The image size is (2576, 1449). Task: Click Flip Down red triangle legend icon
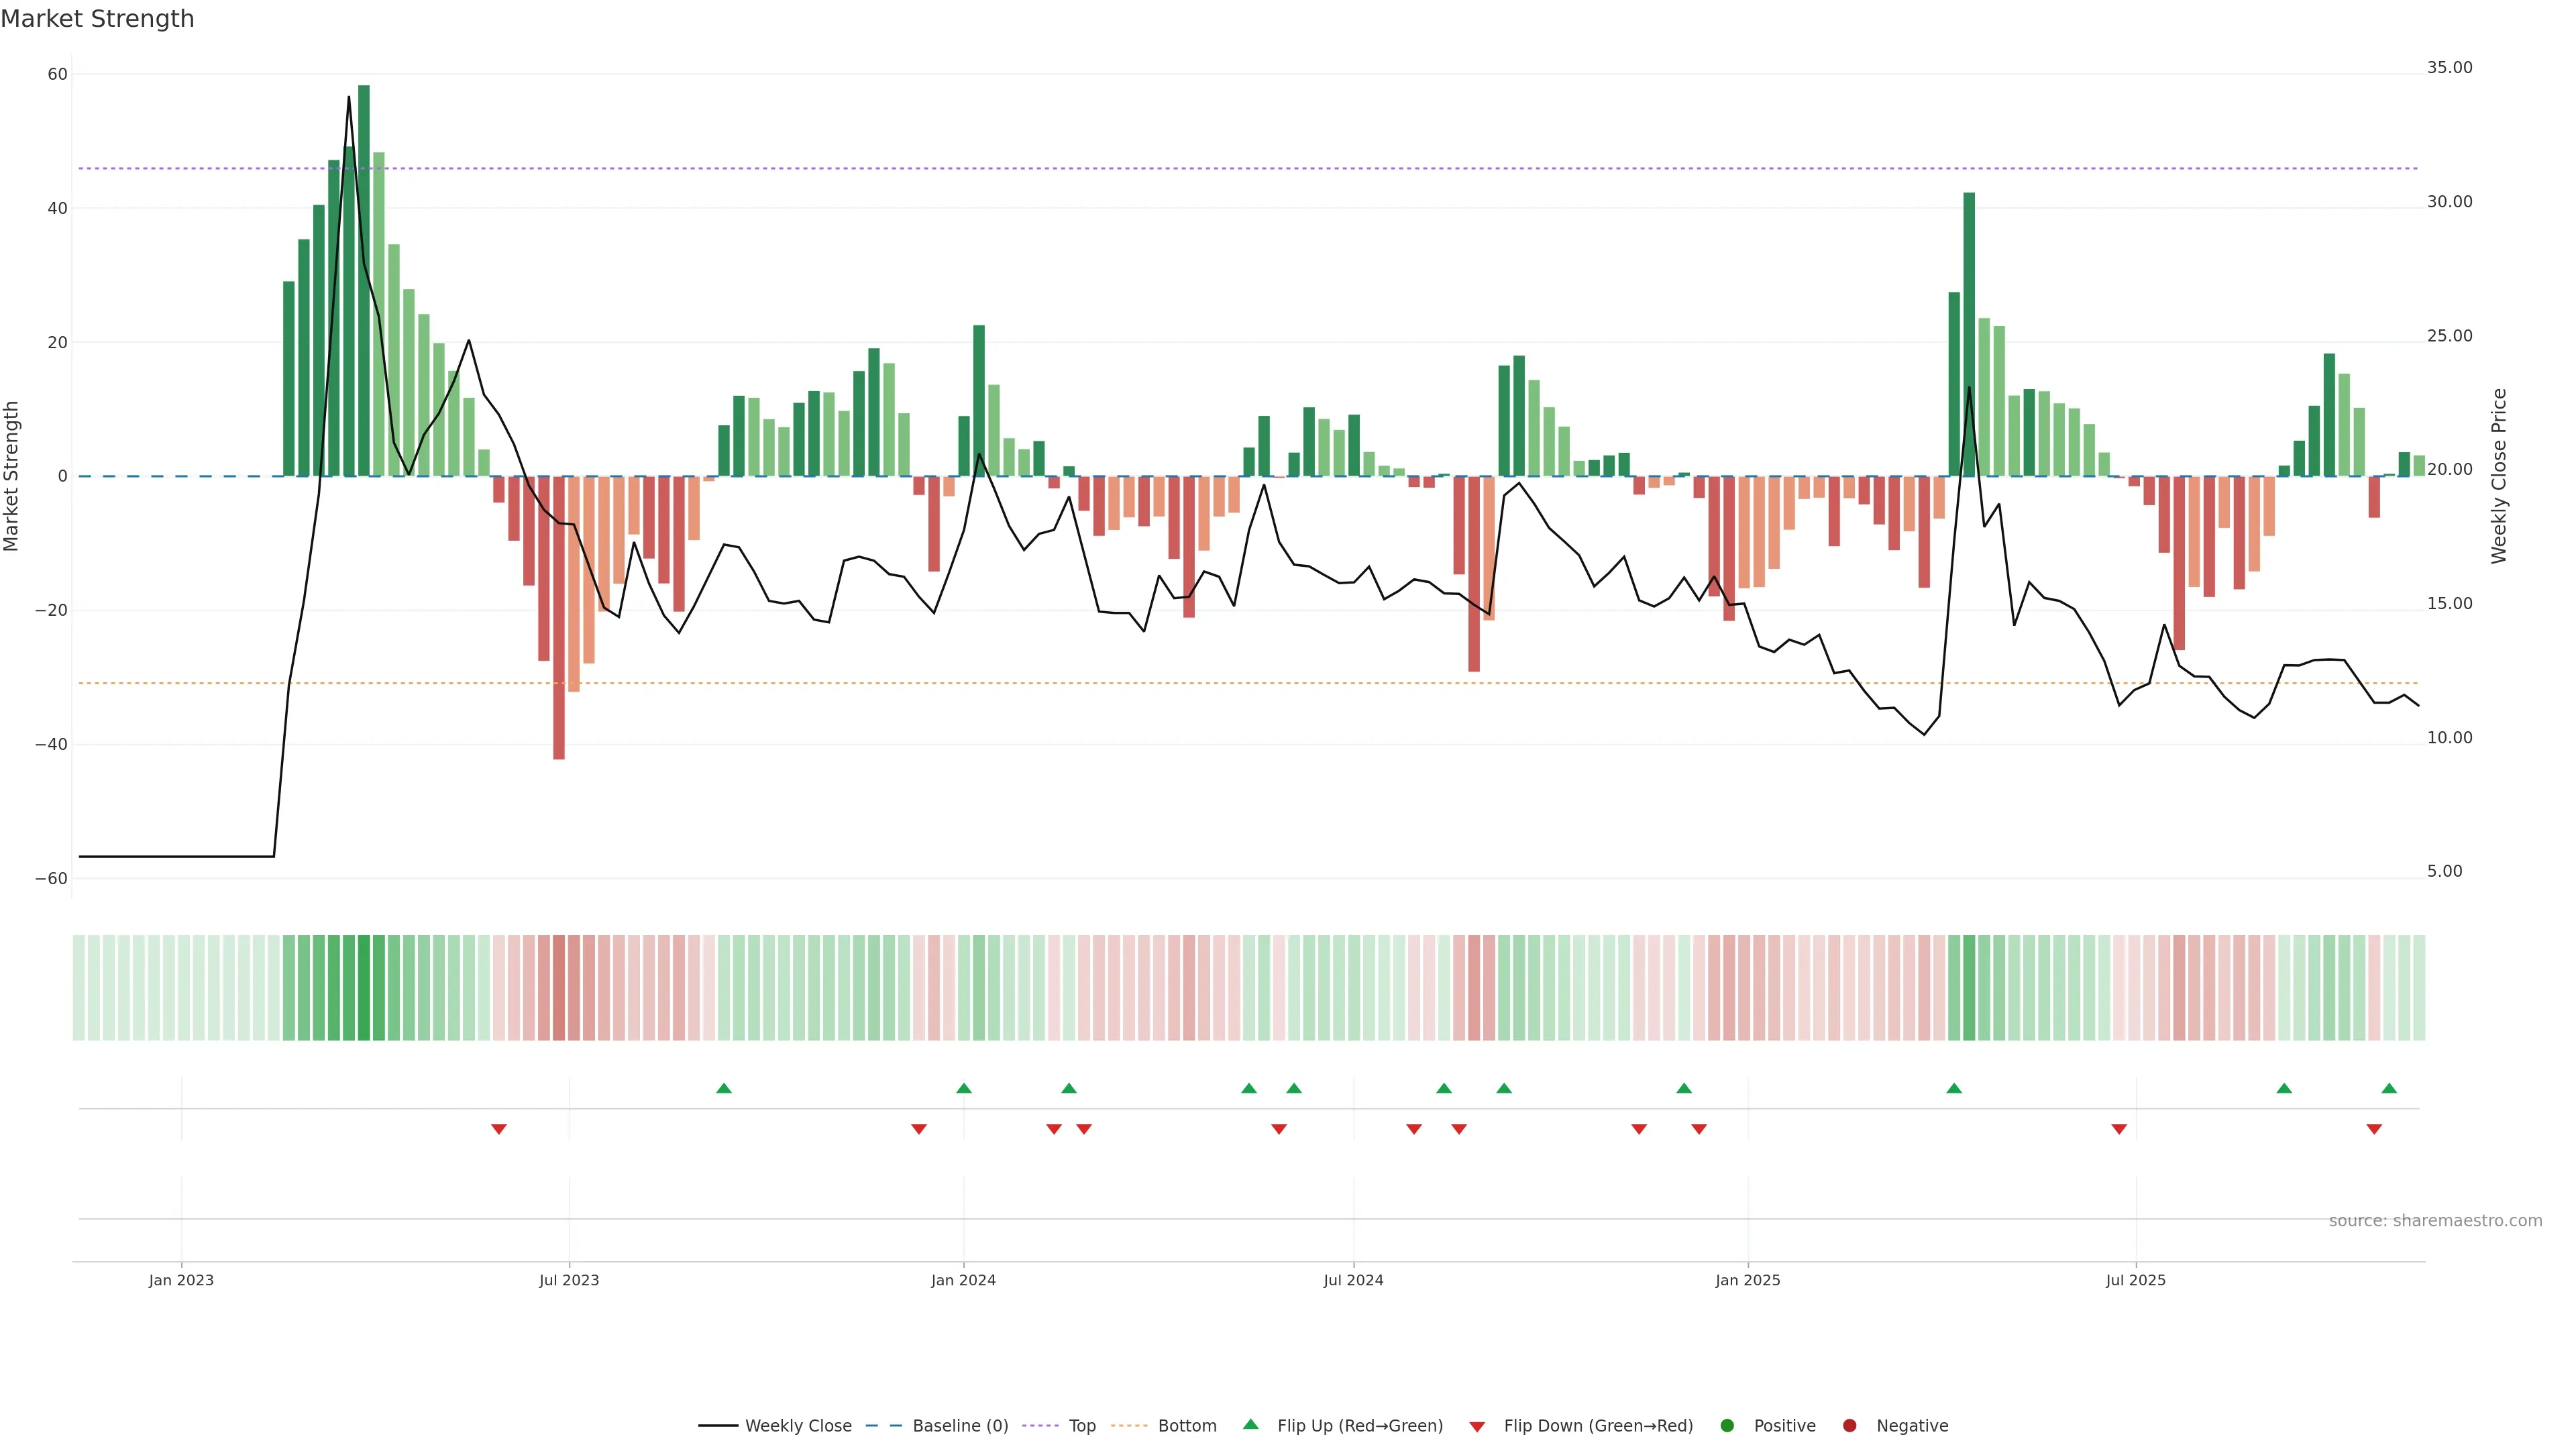click(x=1477, y=1427)
